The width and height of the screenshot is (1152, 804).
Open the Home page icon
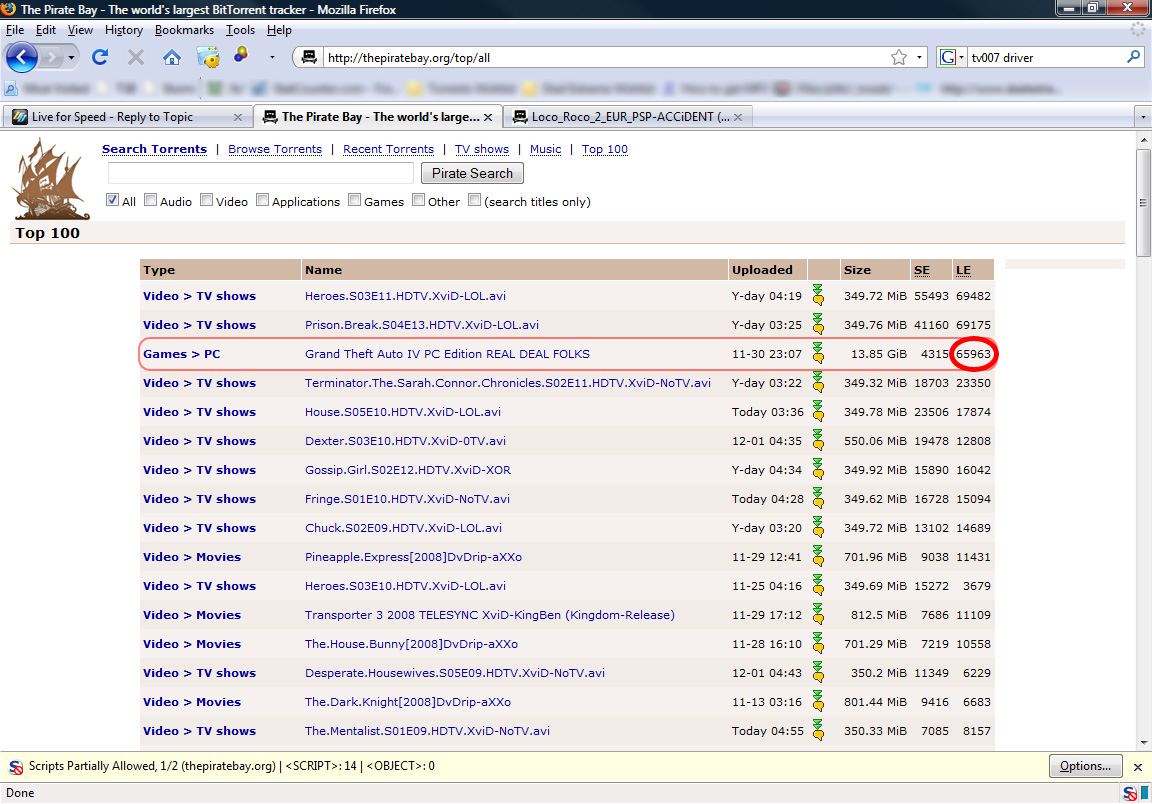pos(172,57)
